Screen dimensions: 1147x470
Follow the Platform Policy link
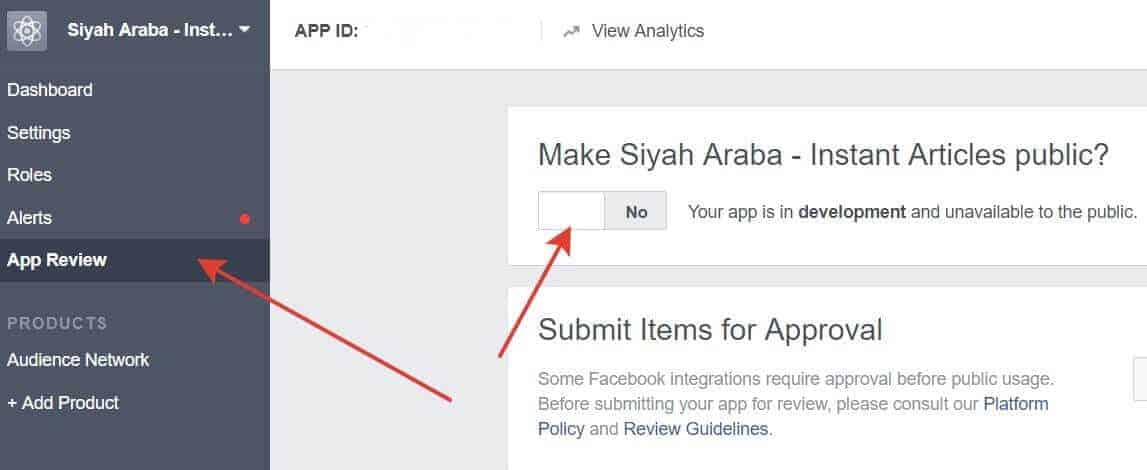(x=793, y=416)
